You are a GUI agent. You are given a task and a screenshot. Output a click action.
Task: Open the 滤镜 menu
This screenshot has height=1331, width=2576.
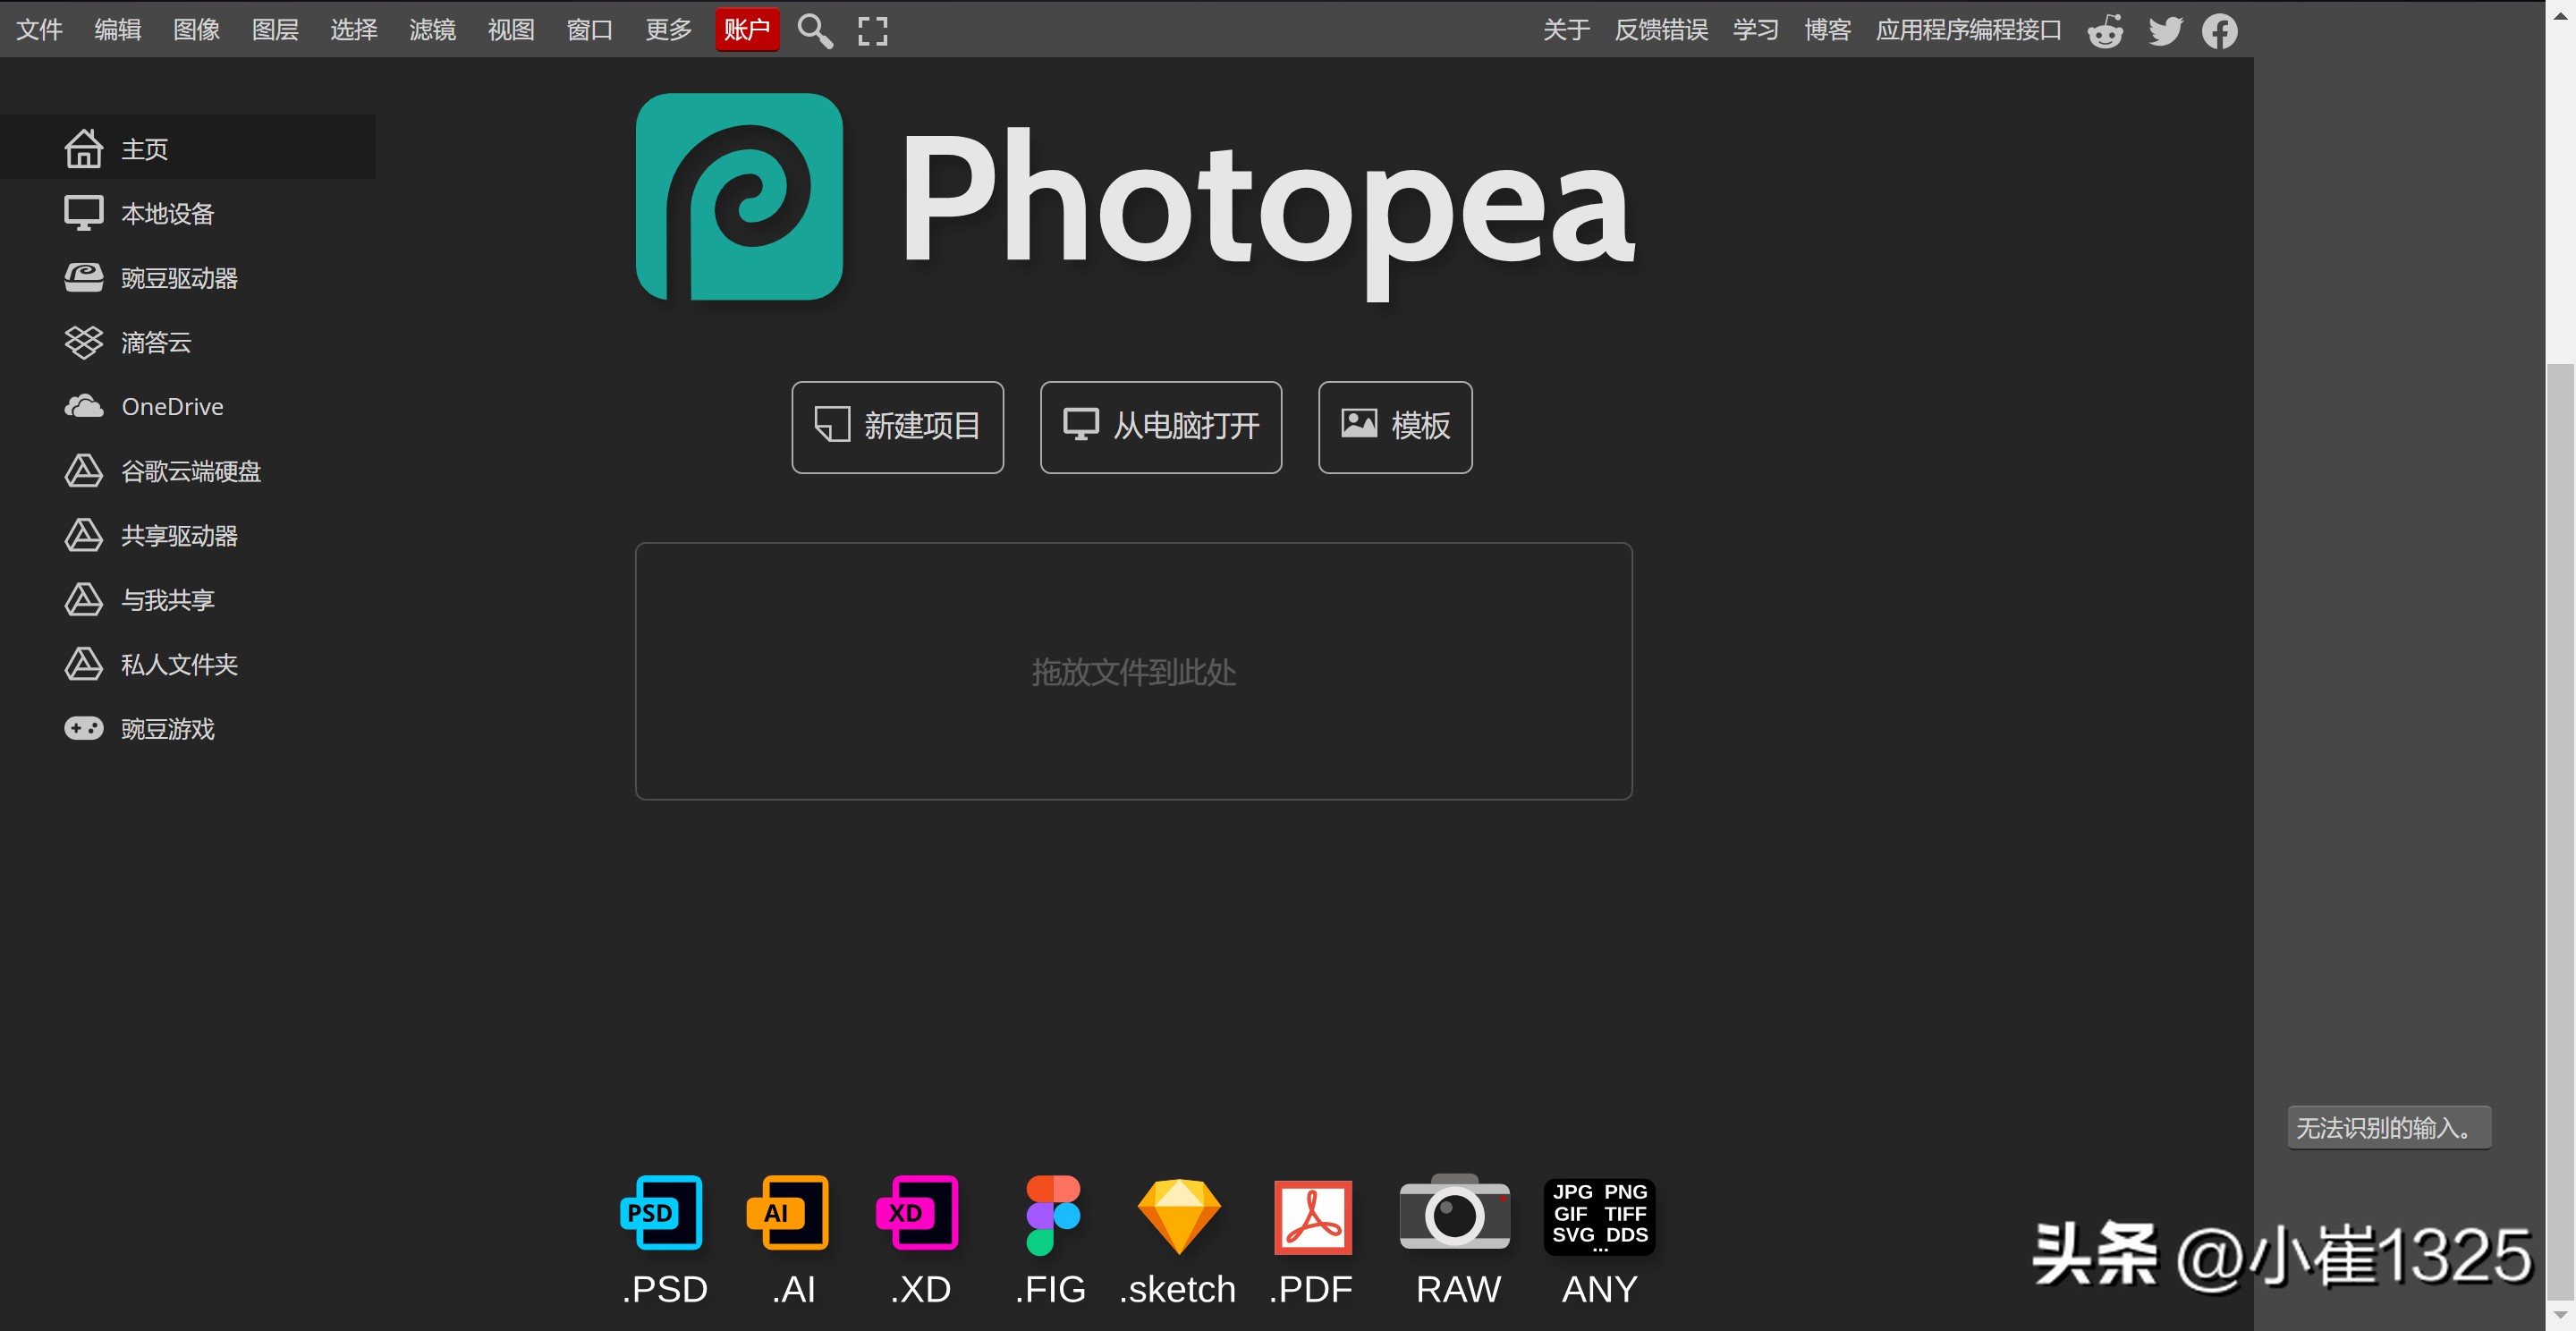click(432, 30)
